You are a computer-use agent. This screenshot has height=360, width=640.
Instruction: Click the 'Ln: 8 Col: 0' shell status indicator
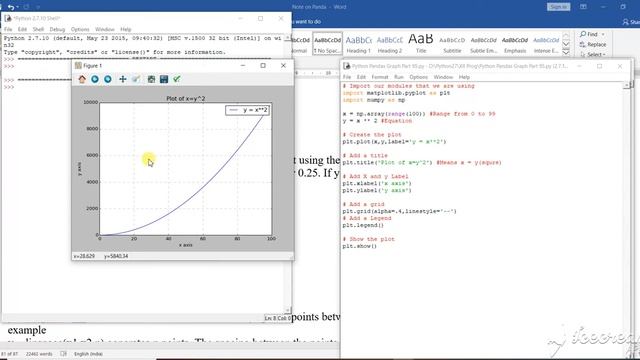point(278,318)
